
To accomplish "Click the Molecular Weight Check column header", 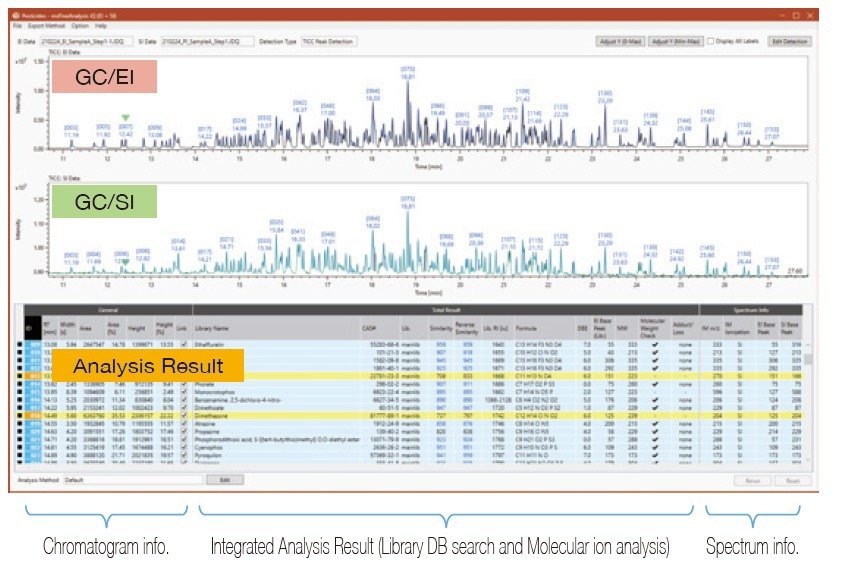I will pyautogui.click(x=653, y=328).
